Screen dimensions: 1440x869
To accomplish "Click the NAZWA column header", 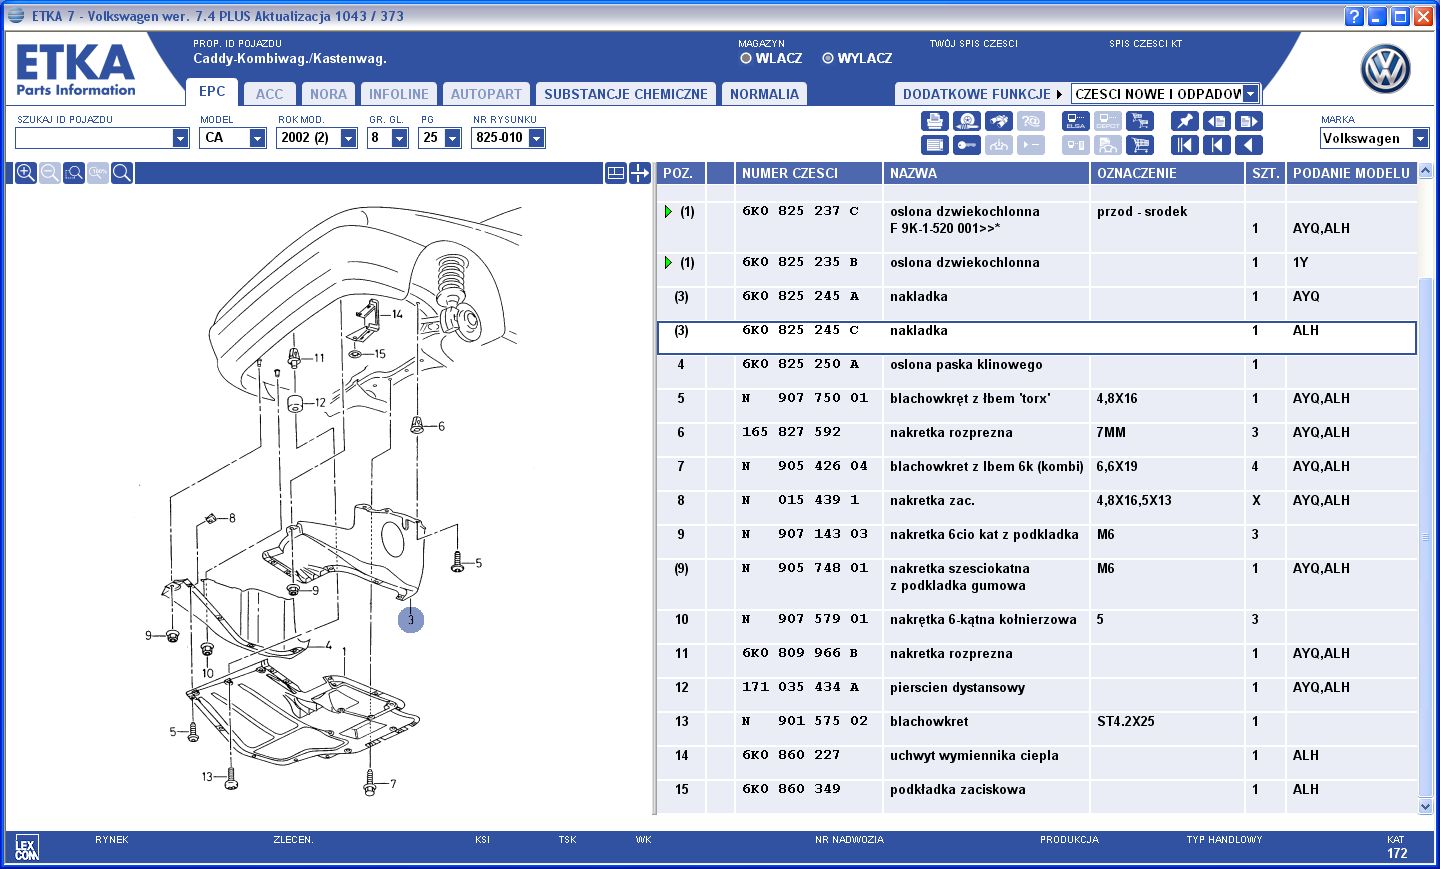I will tap(985, 173).
